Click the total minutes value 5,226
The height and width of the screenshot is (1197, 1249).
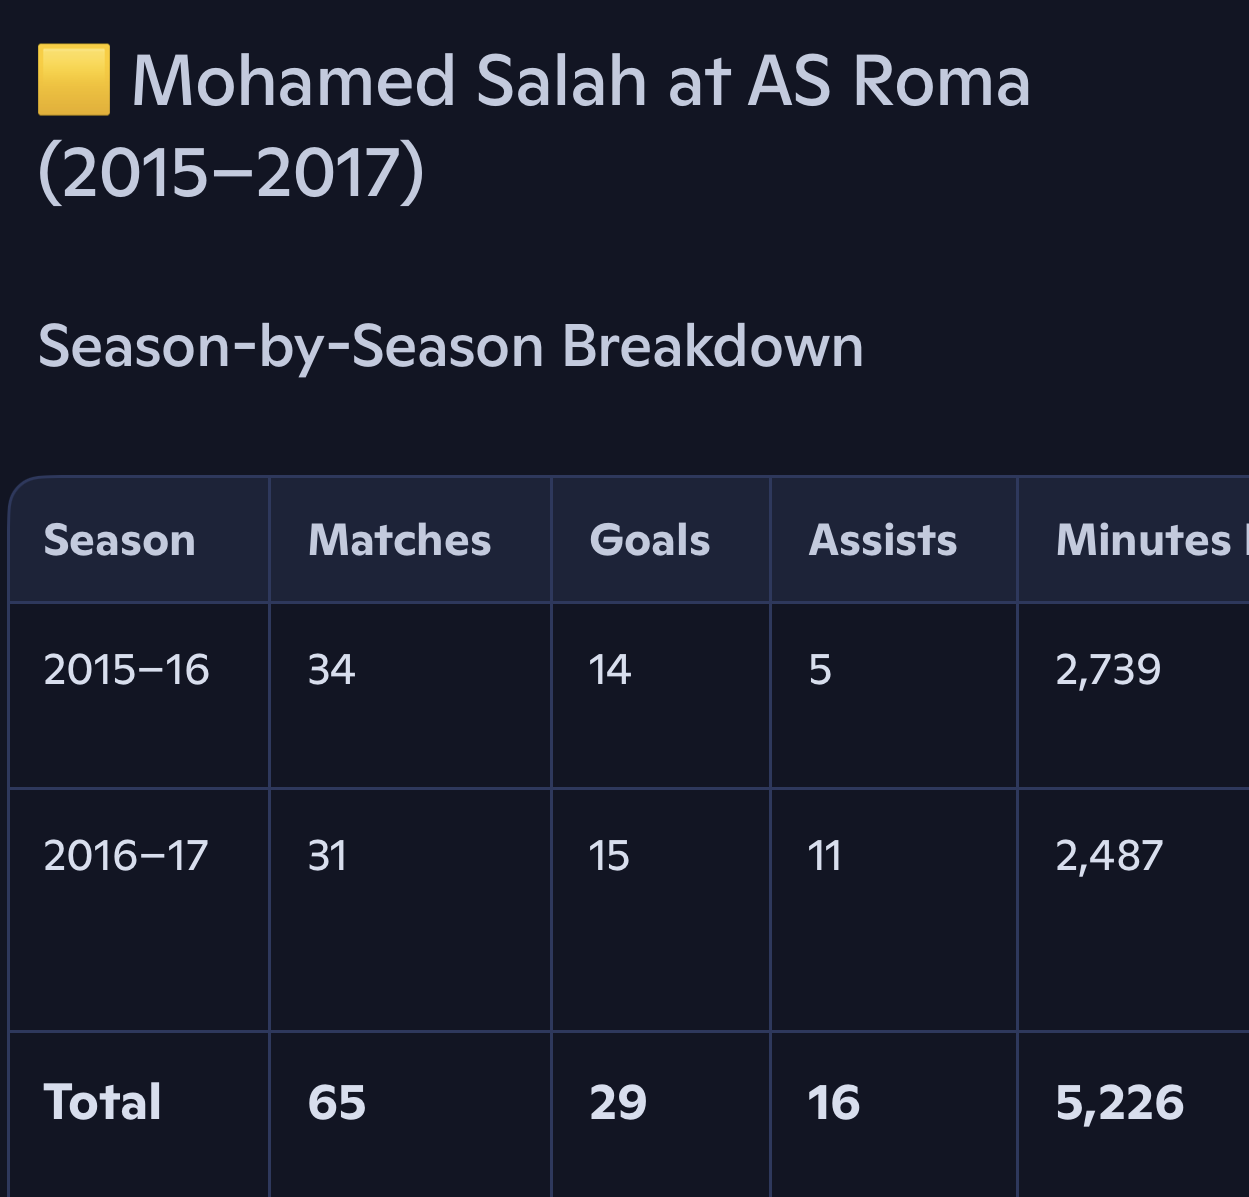(1120, 1102)
